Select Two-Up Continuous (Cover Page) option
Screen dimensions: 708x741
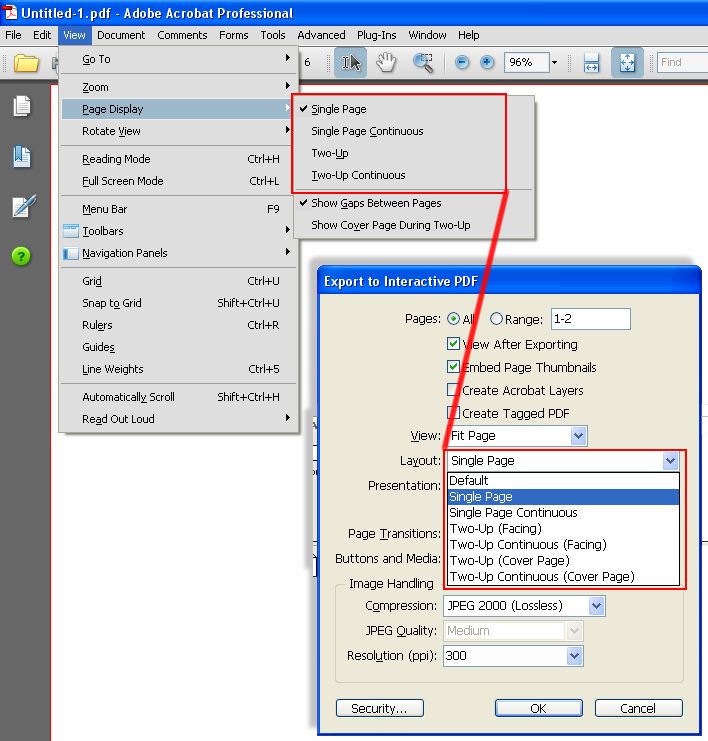click(563, 577)
